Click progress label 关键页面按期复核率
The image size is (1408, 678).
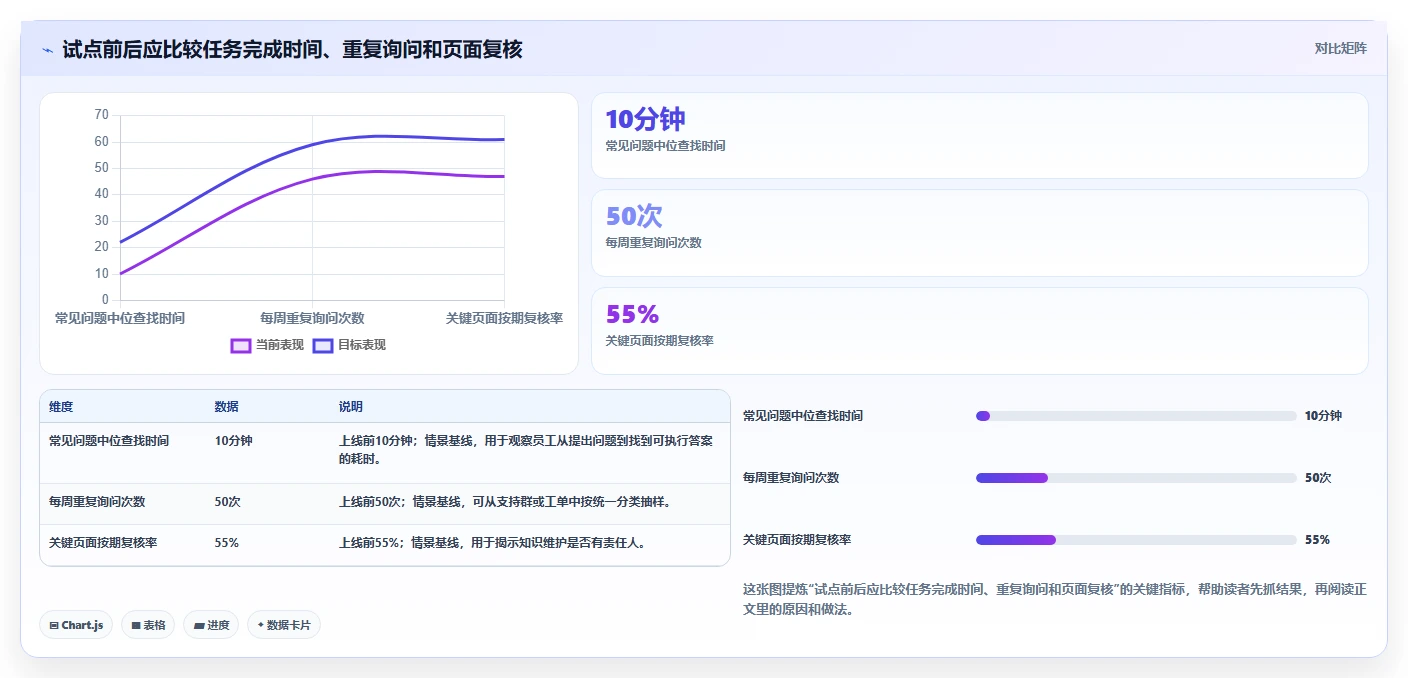(x=797, y=540)
